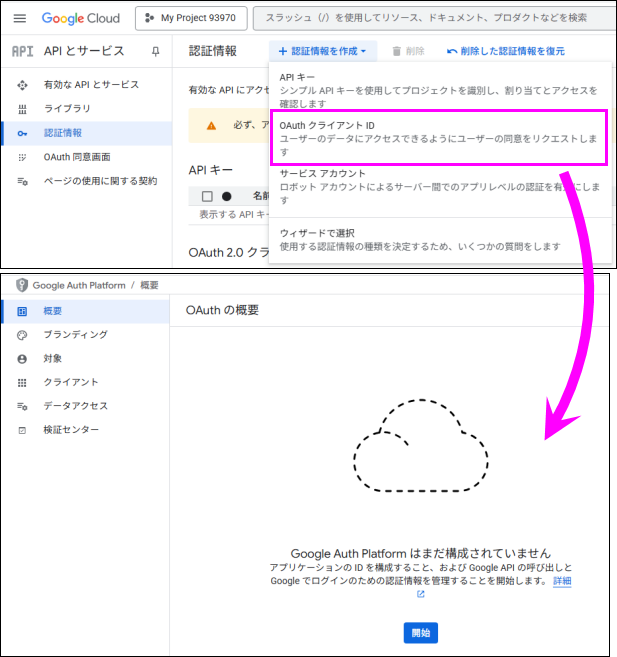Click the 検証センター checkbox icon
Viewport: 617px width, 657px height.
point(22,430)
